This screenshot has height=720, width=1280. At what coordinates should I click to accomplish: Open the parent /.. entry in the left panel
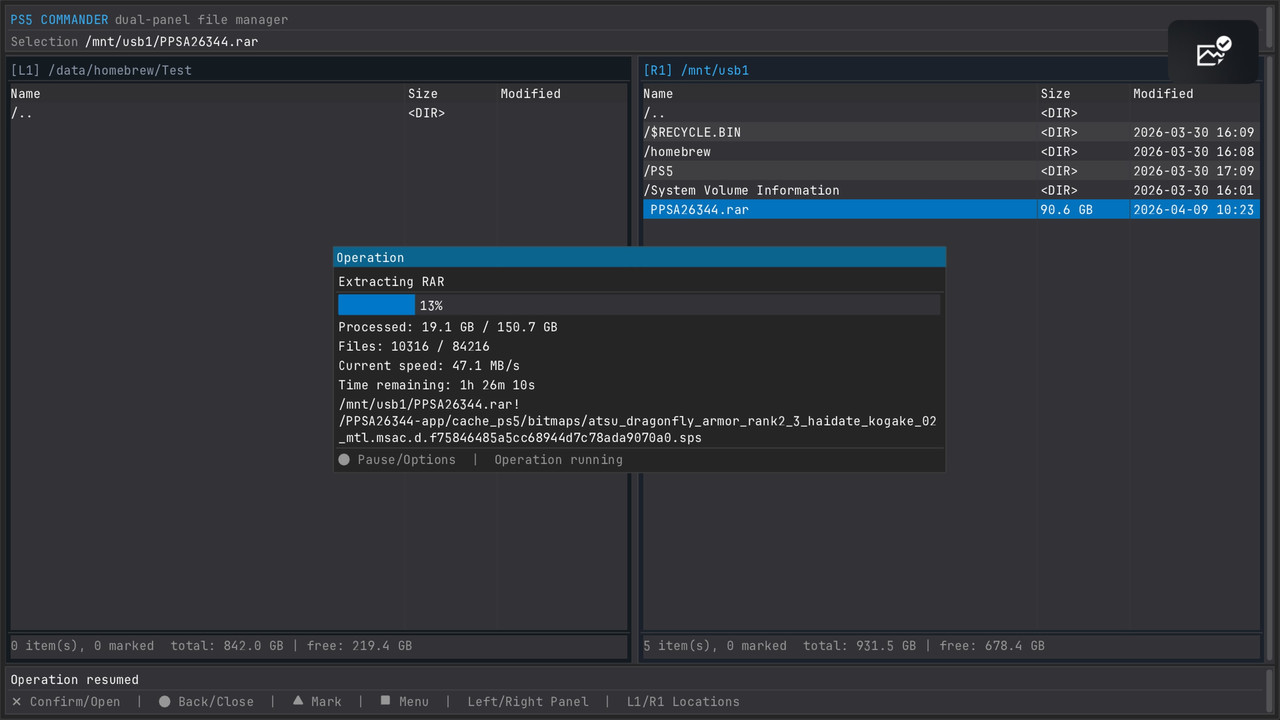(x=319, y=113)
